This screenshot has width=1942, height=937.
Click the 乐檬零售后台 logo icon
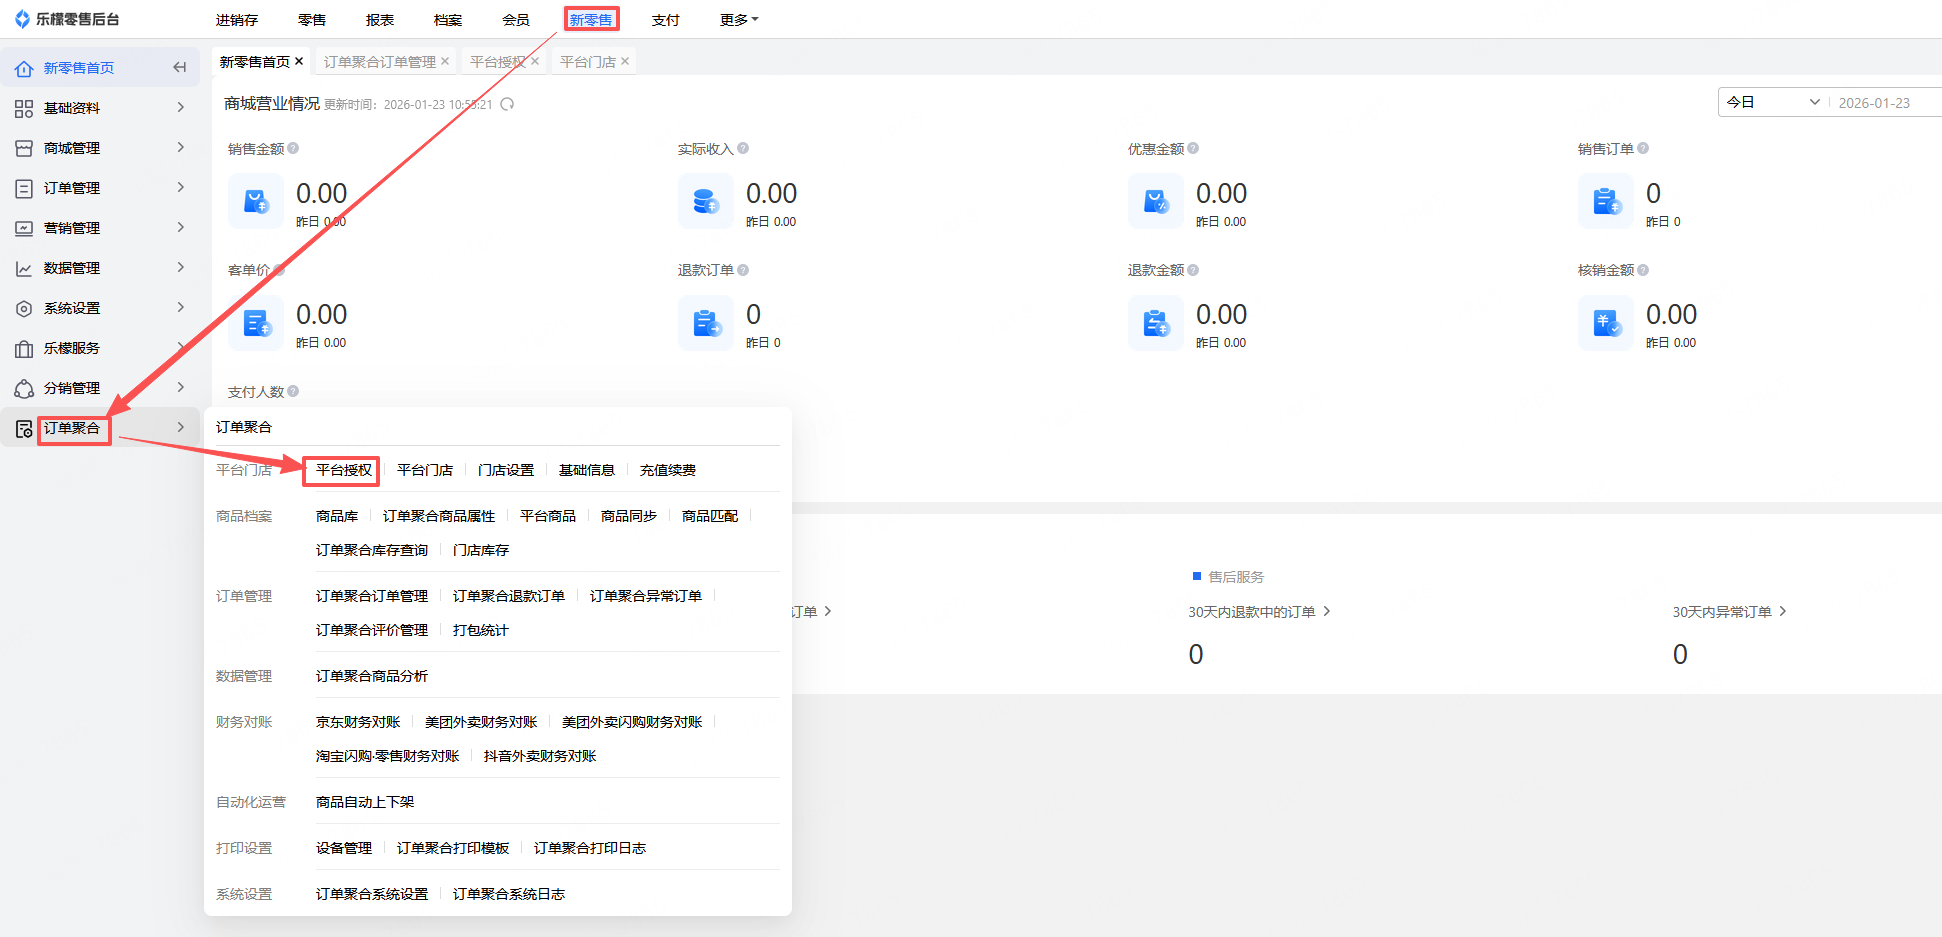tap(22, 19)
